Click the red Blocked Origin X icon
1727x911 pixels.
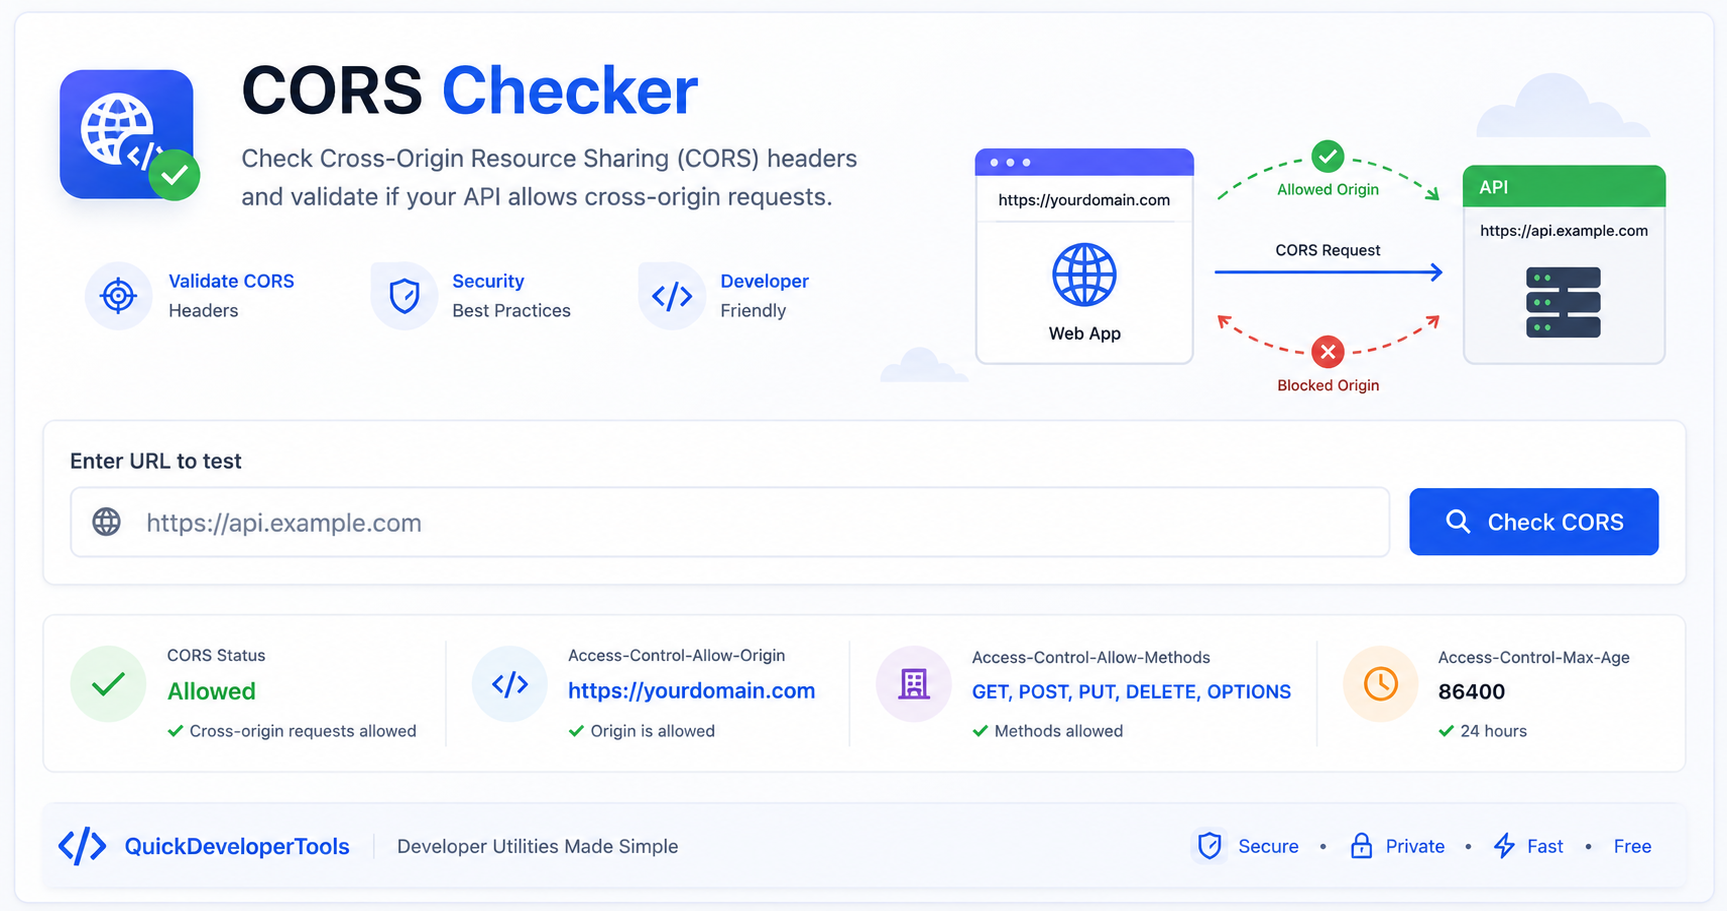coord(1327,351)
